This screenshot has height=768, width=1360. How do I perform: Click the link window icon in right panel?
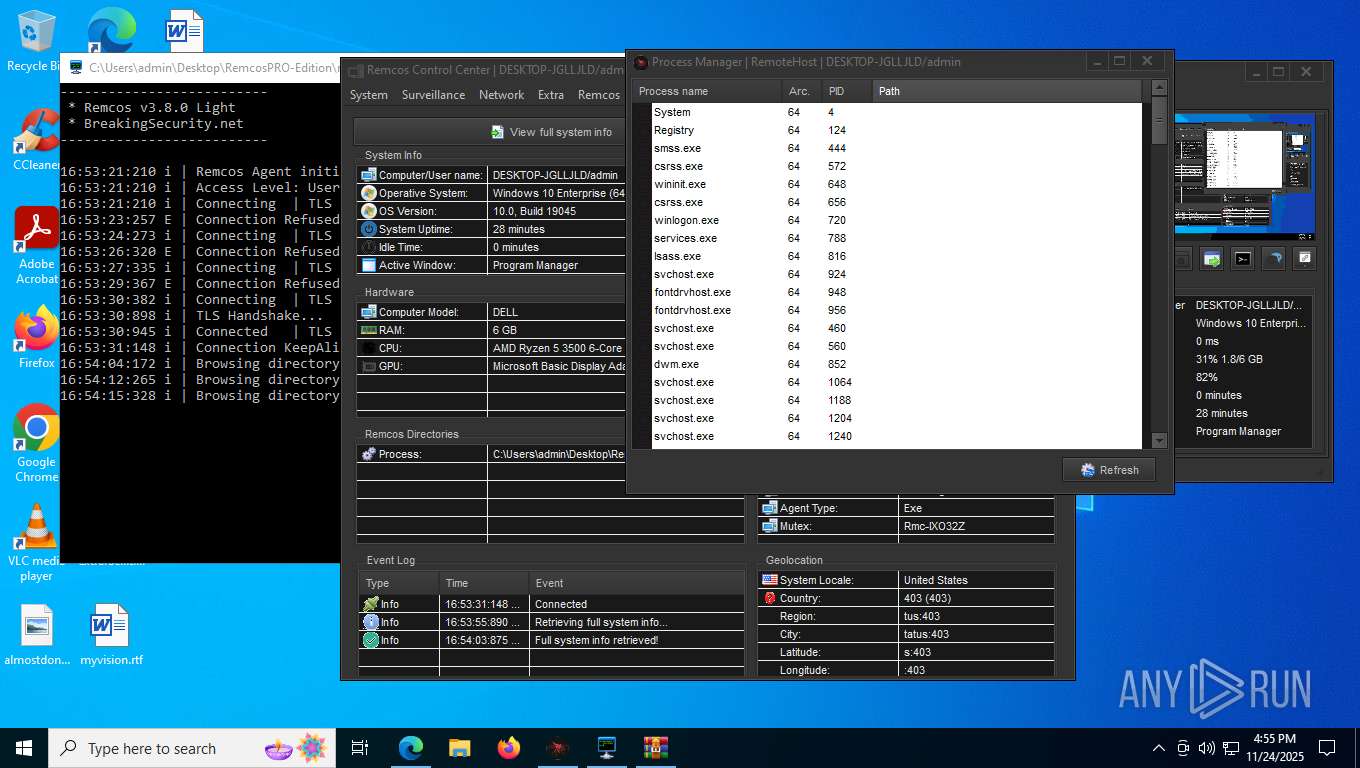coord(1304,259)
